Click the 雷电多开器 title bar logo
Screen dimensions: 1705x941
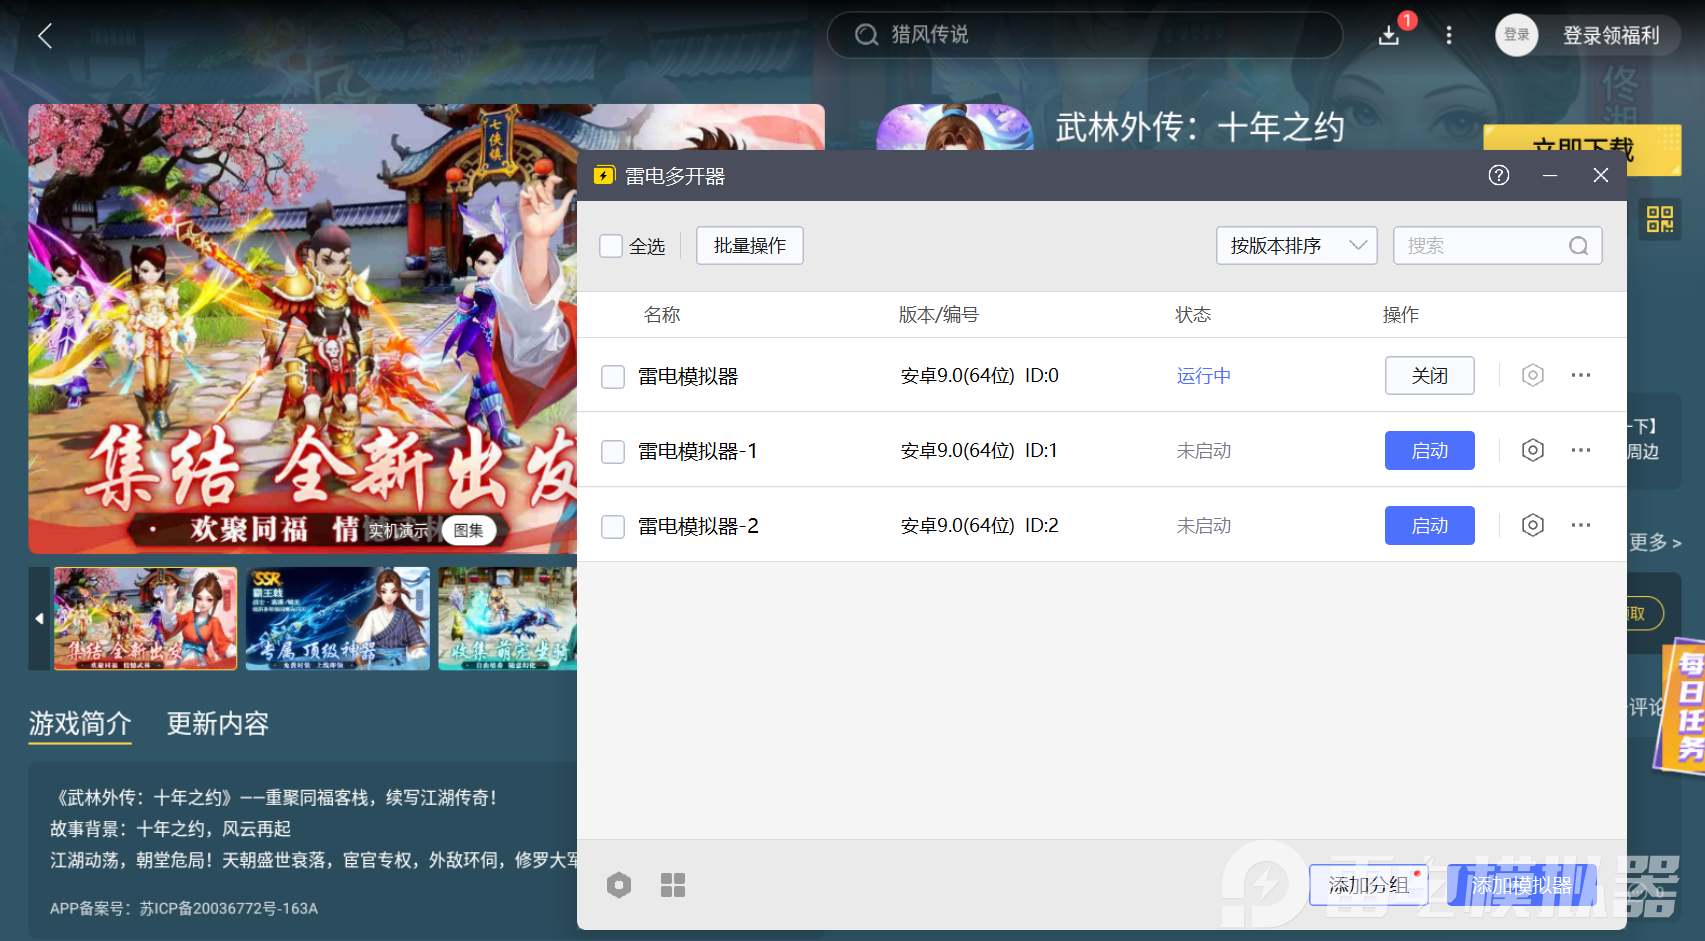[604, 176]
